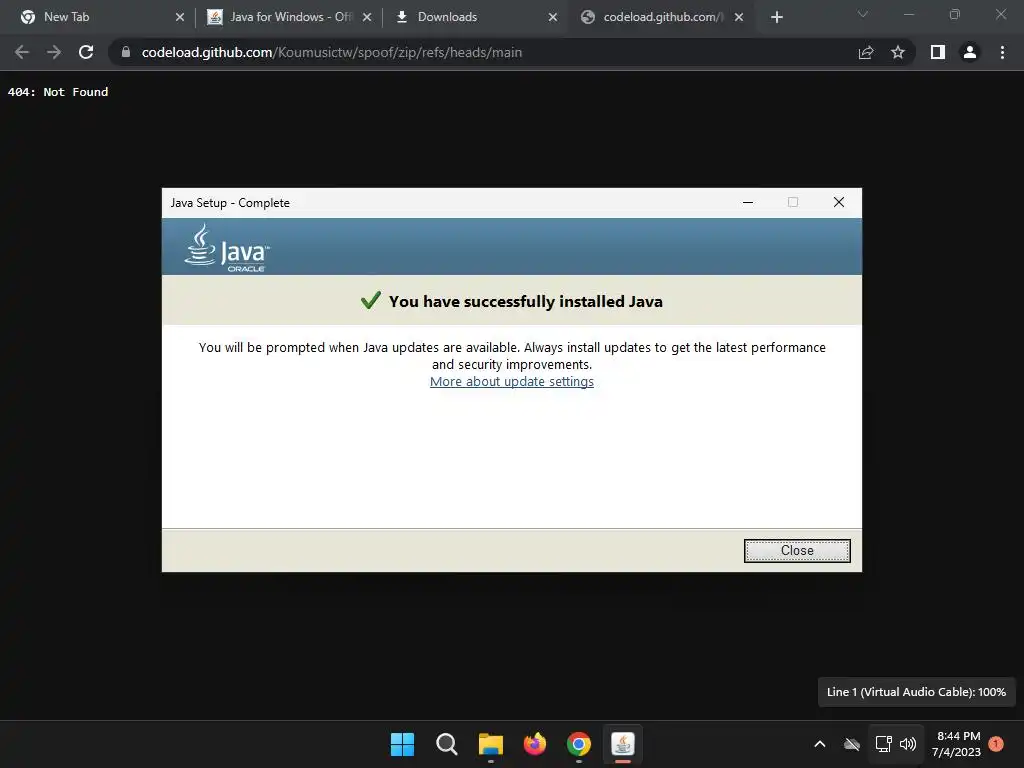This screenshot has height=768, width=1024.
Task: Minimize the Java Setup dialog
Action: (748, 202)
